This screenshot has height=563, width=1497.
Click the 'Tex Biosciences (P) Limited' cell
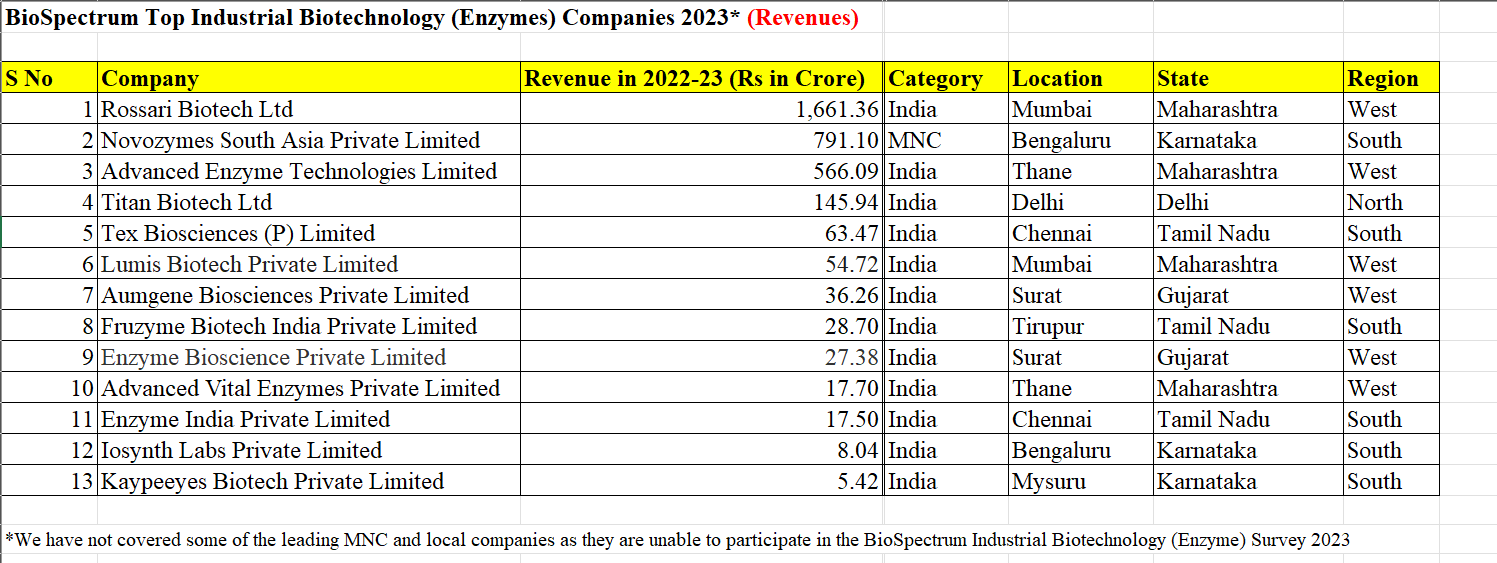(309, 233)
